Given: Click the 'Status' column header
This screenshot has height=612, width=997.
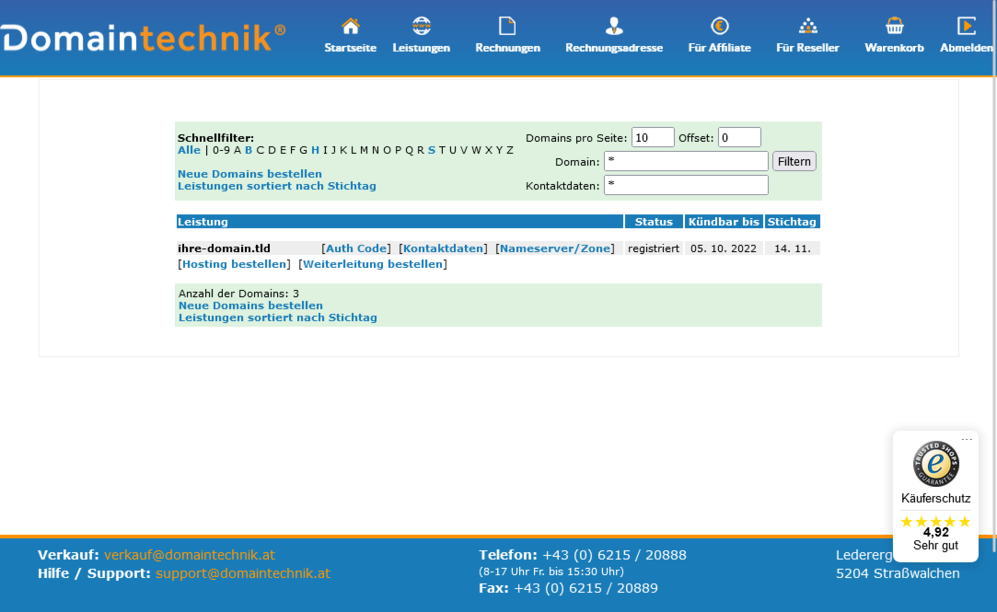Looking at the screenshot, I should pos(654,222).
